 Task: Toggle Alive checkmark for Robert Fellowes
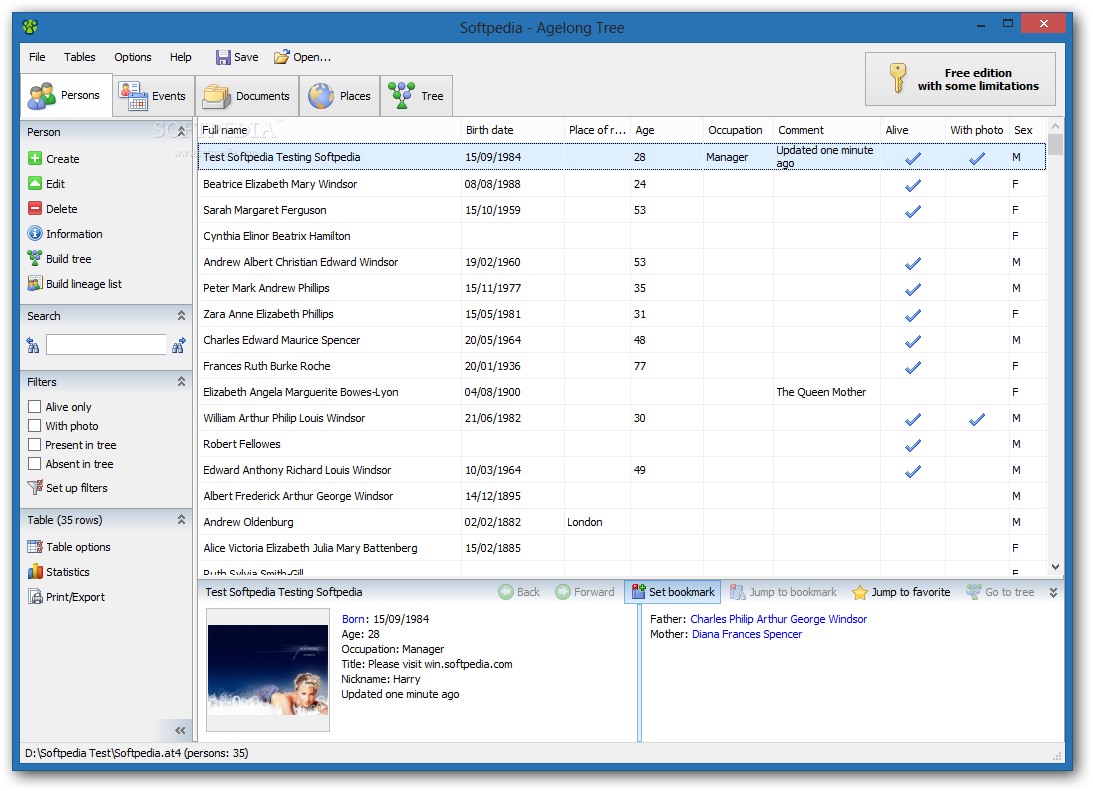(x=912, y=445)
